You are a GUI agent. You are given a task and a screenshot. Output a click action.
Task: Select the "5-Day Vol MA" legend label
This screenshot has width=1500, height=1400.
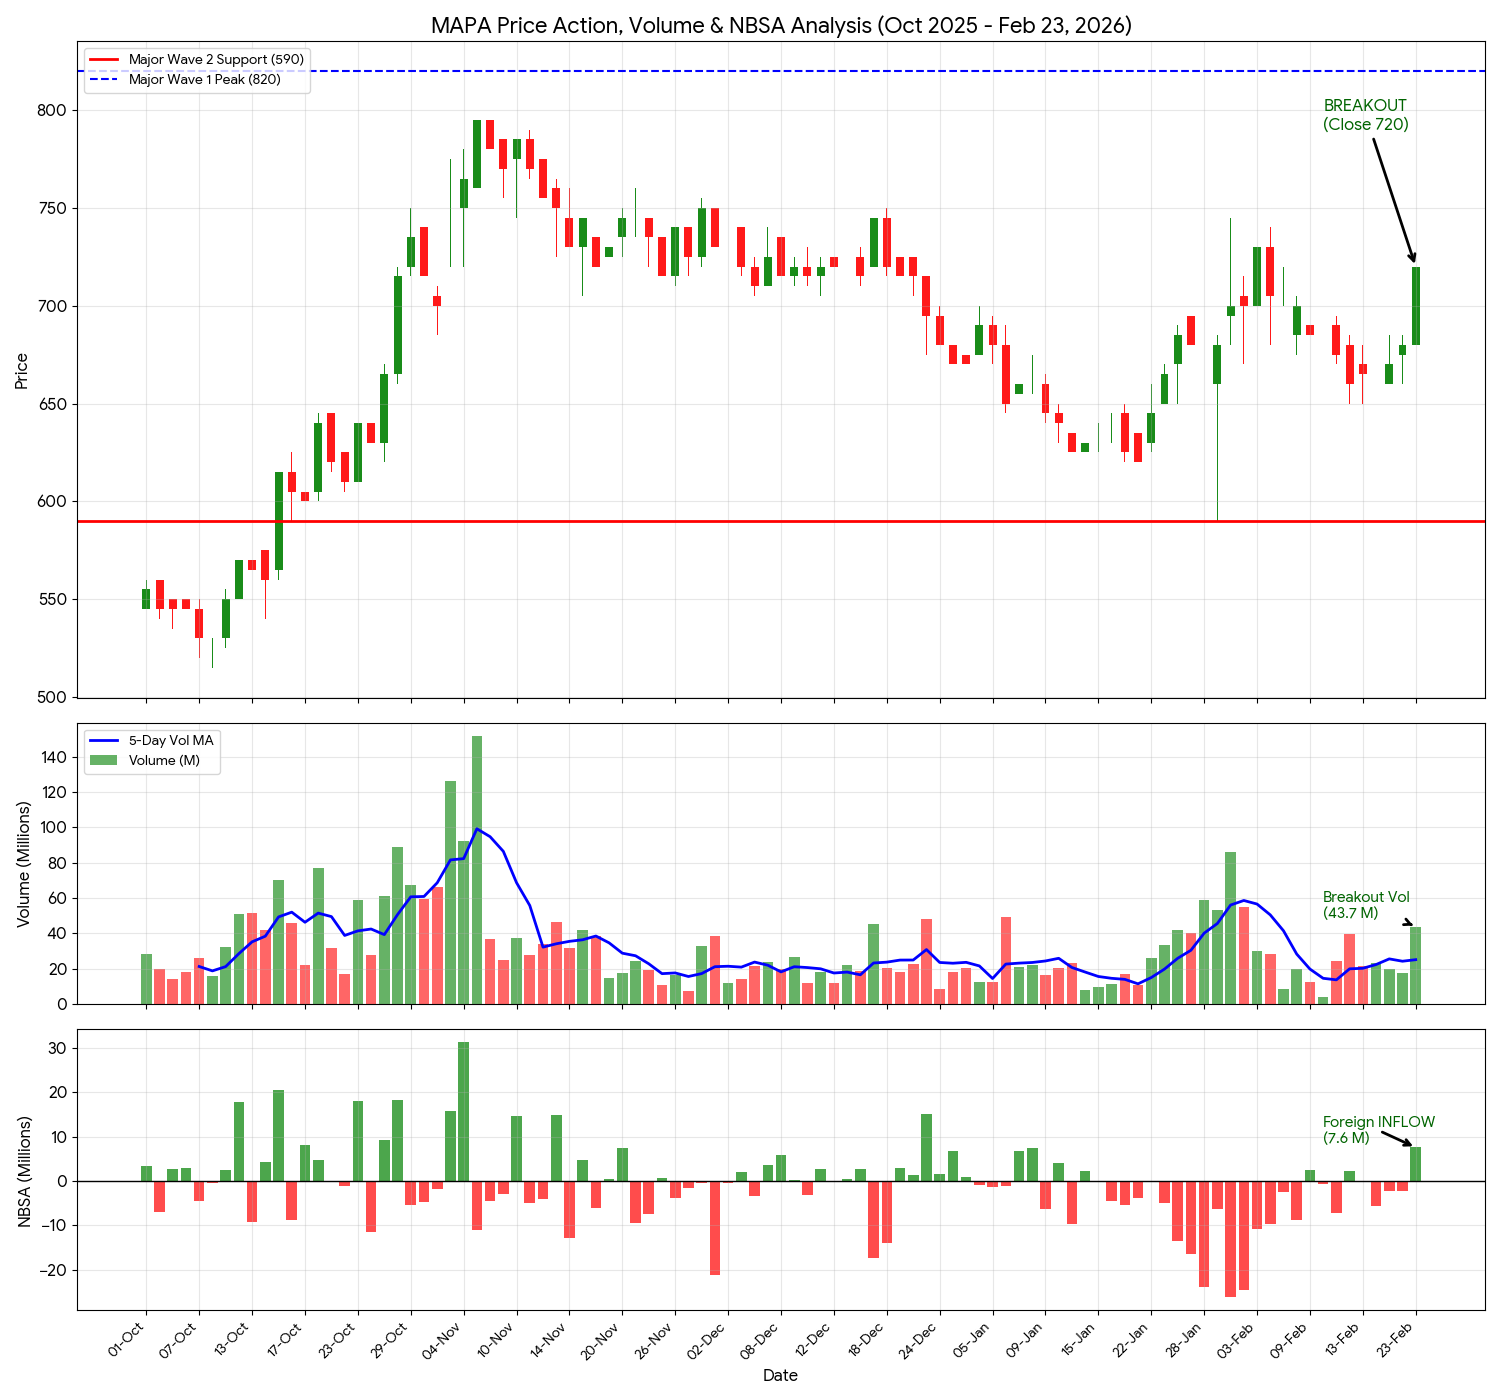coord(171,741)
